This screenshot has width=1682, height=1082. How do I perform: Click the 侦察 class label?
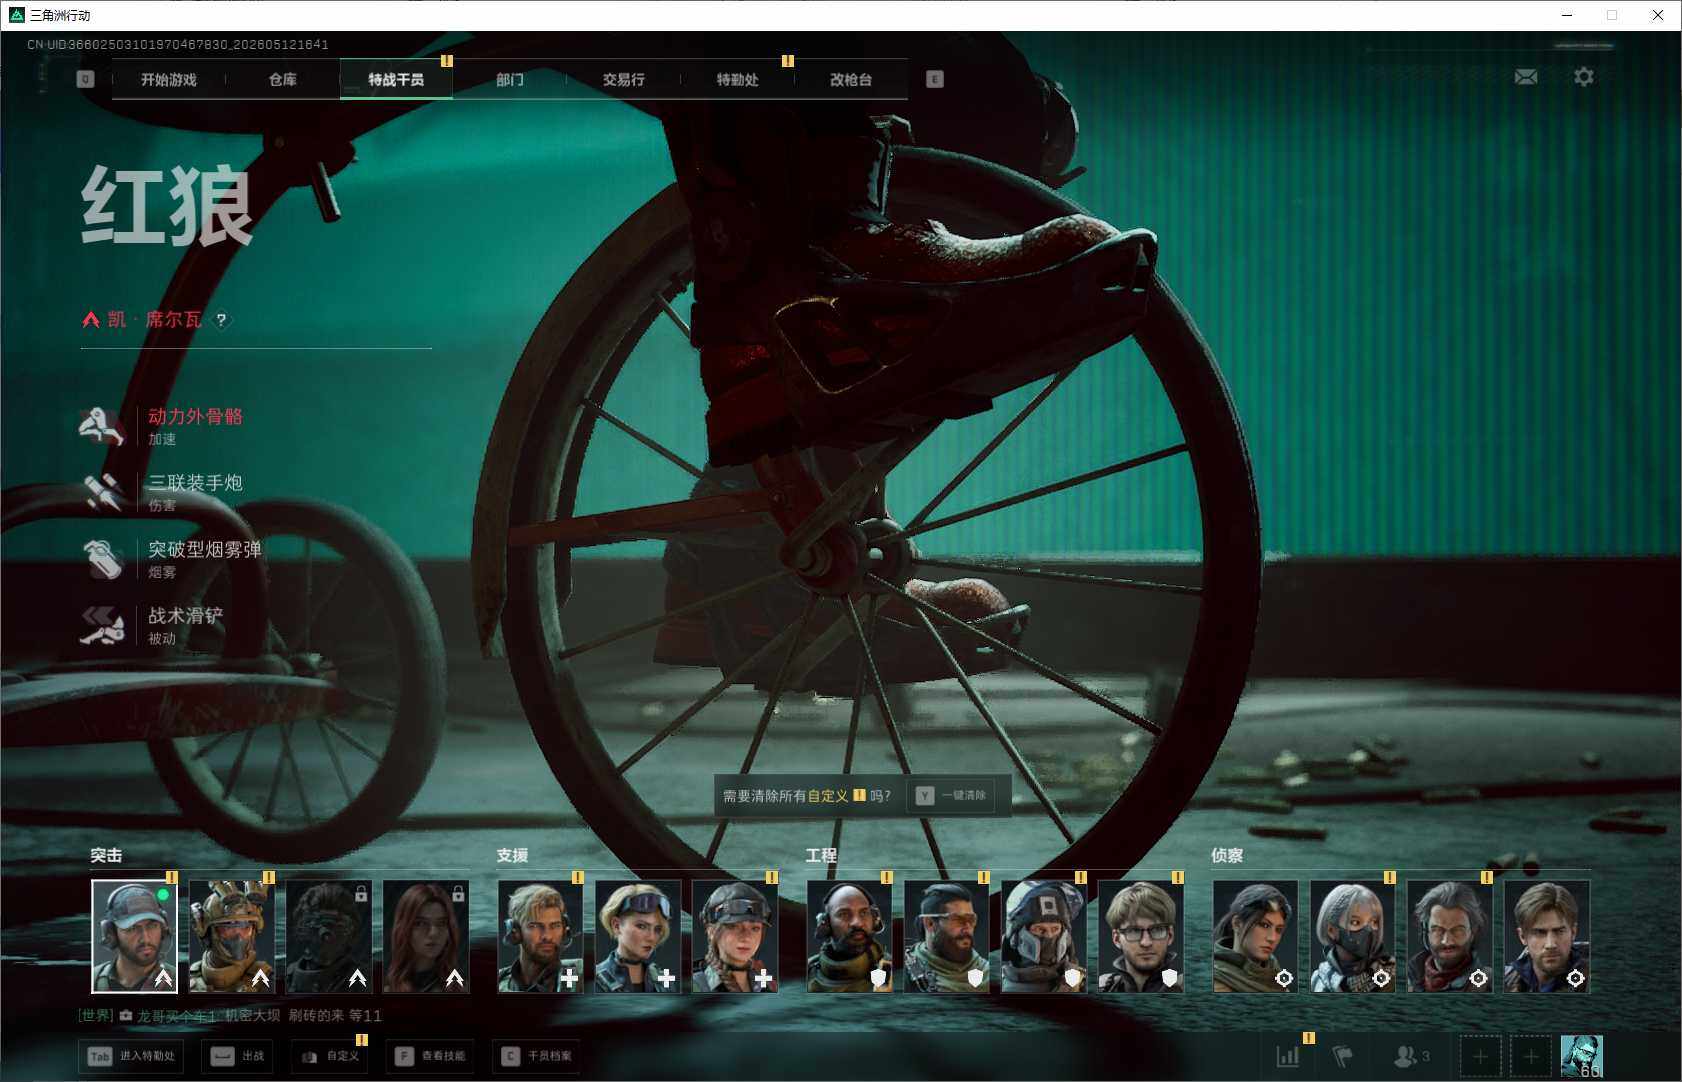tap(1227, 855)
